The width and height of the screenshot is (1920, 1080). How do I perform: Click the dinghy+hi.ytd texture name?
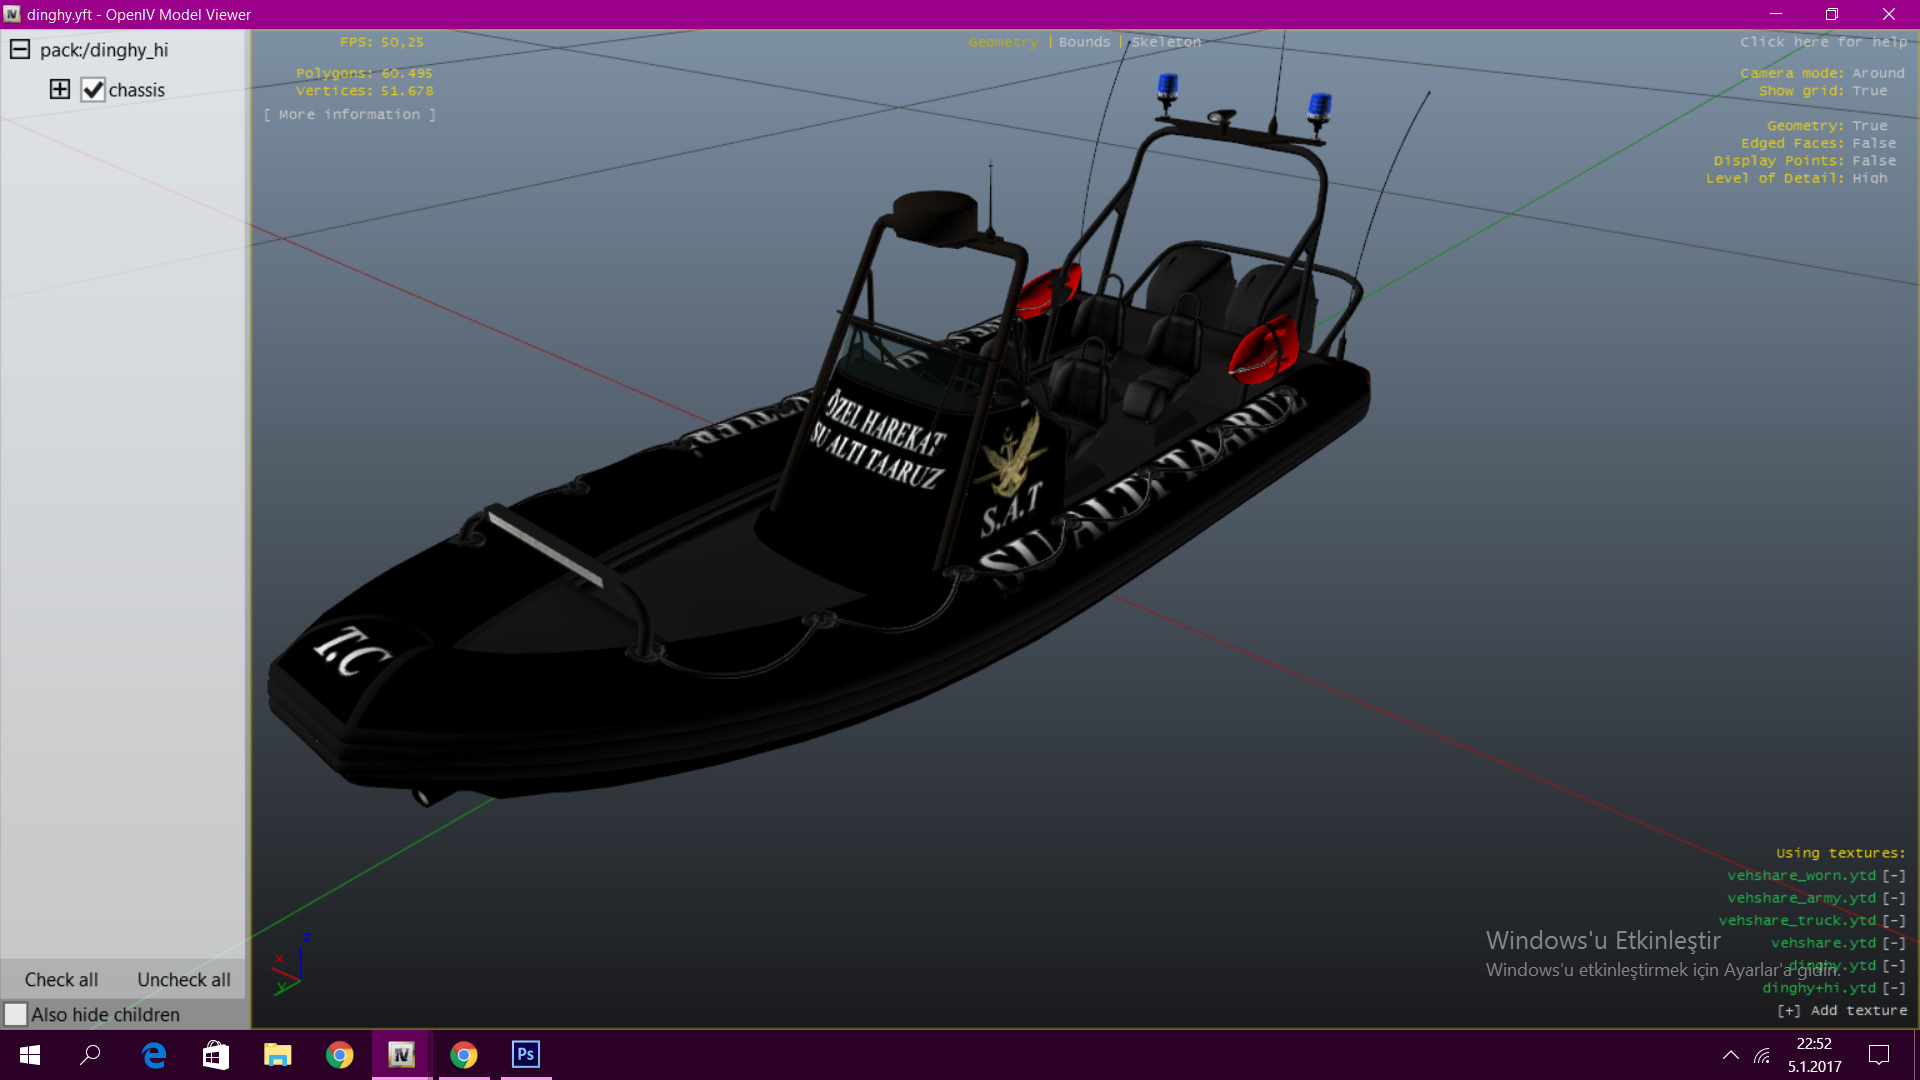(1819, 988)
